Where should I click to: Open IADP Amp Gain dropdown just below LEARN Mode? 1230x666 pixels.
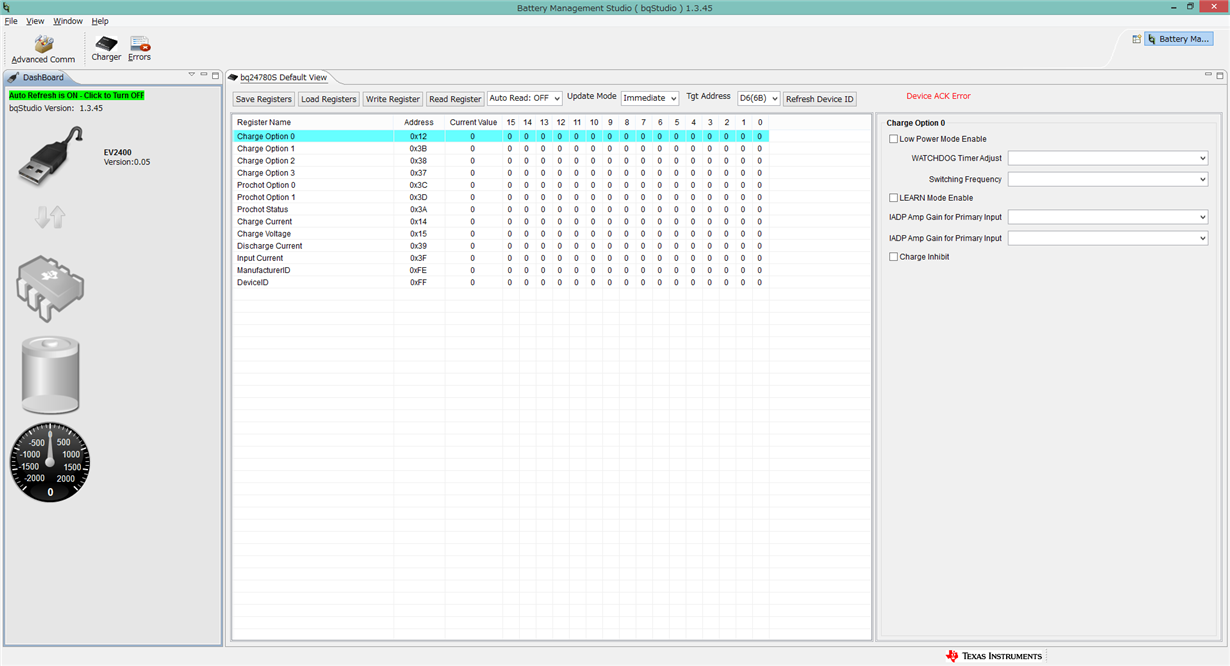click(1108, 217)
